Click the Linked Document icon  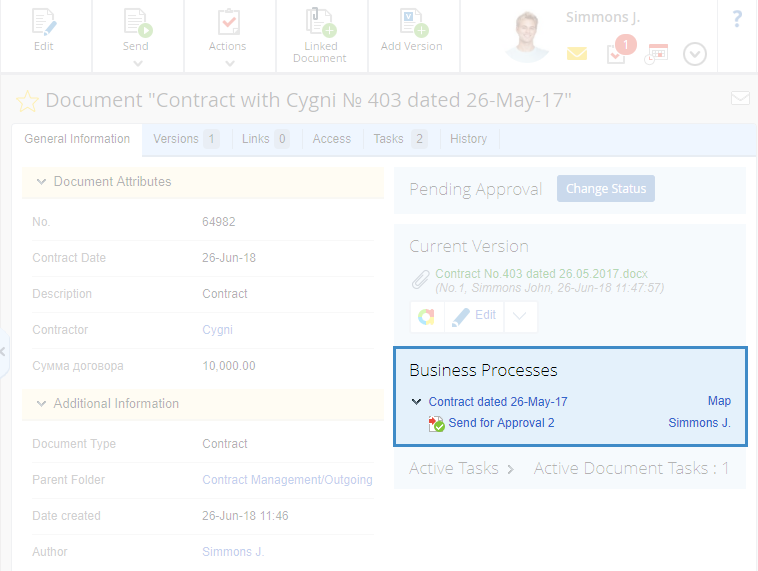pyautogui.click(x=319, y=25)
